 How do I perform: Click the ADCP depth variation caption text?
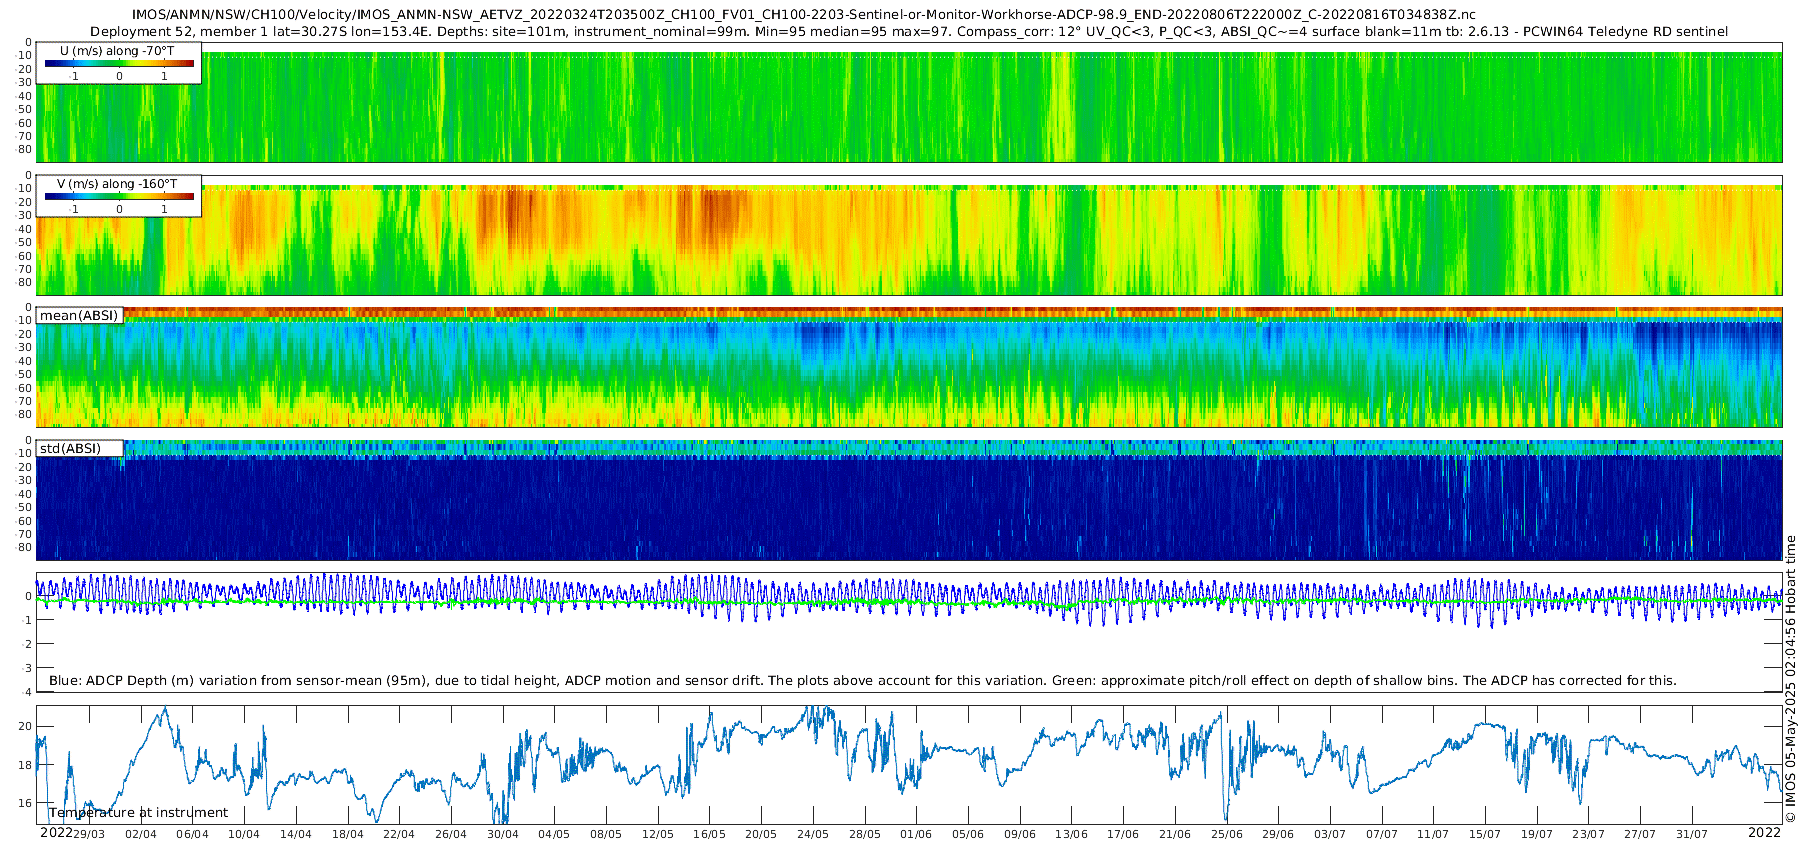point(862,680)
